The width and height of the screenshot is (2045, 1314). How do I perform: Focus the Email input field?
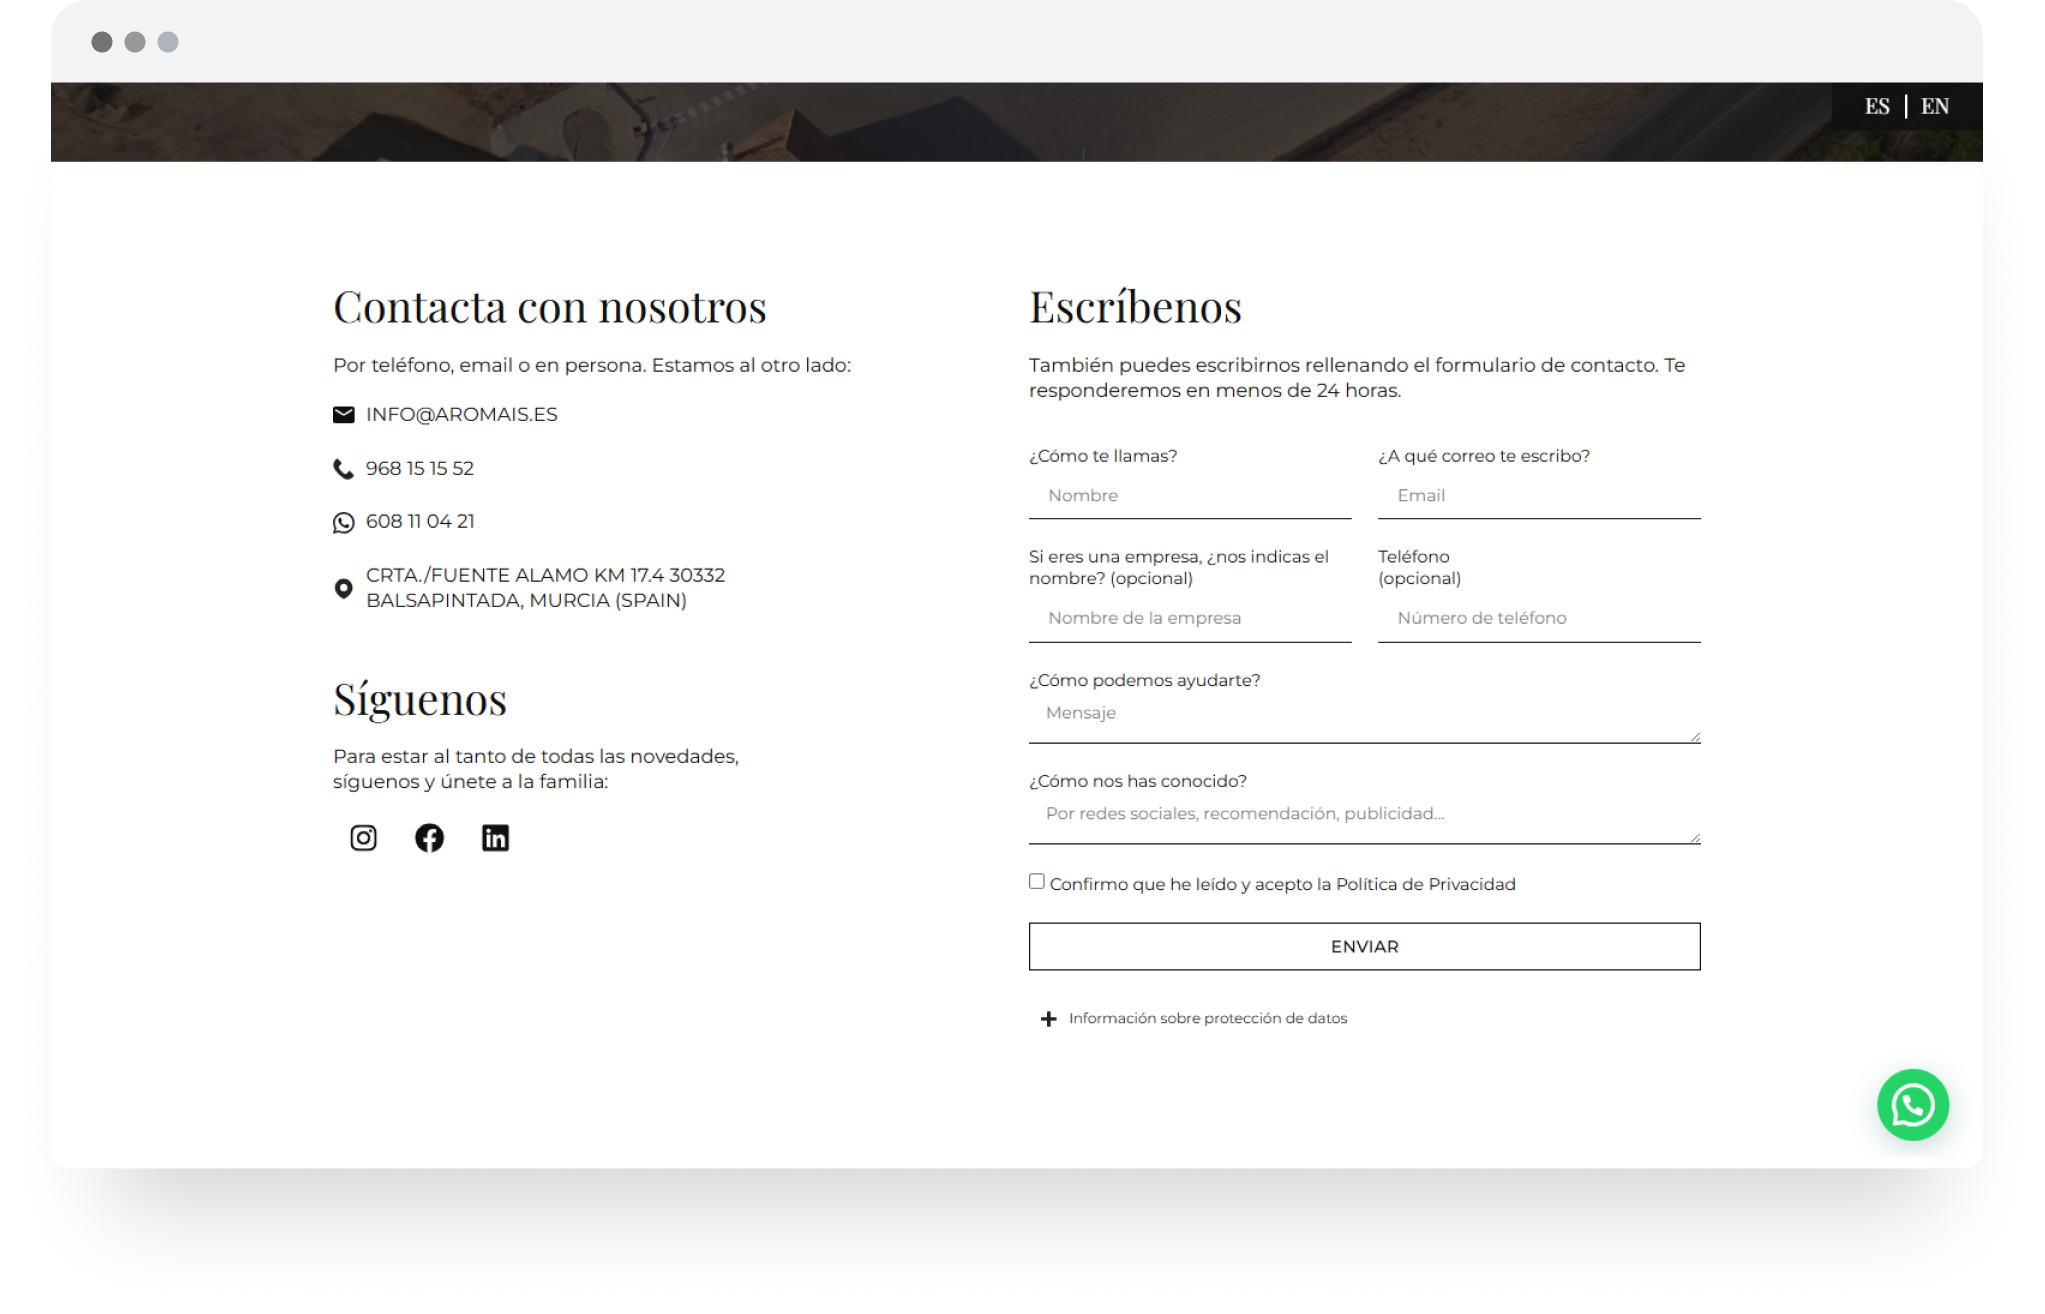1539,496
